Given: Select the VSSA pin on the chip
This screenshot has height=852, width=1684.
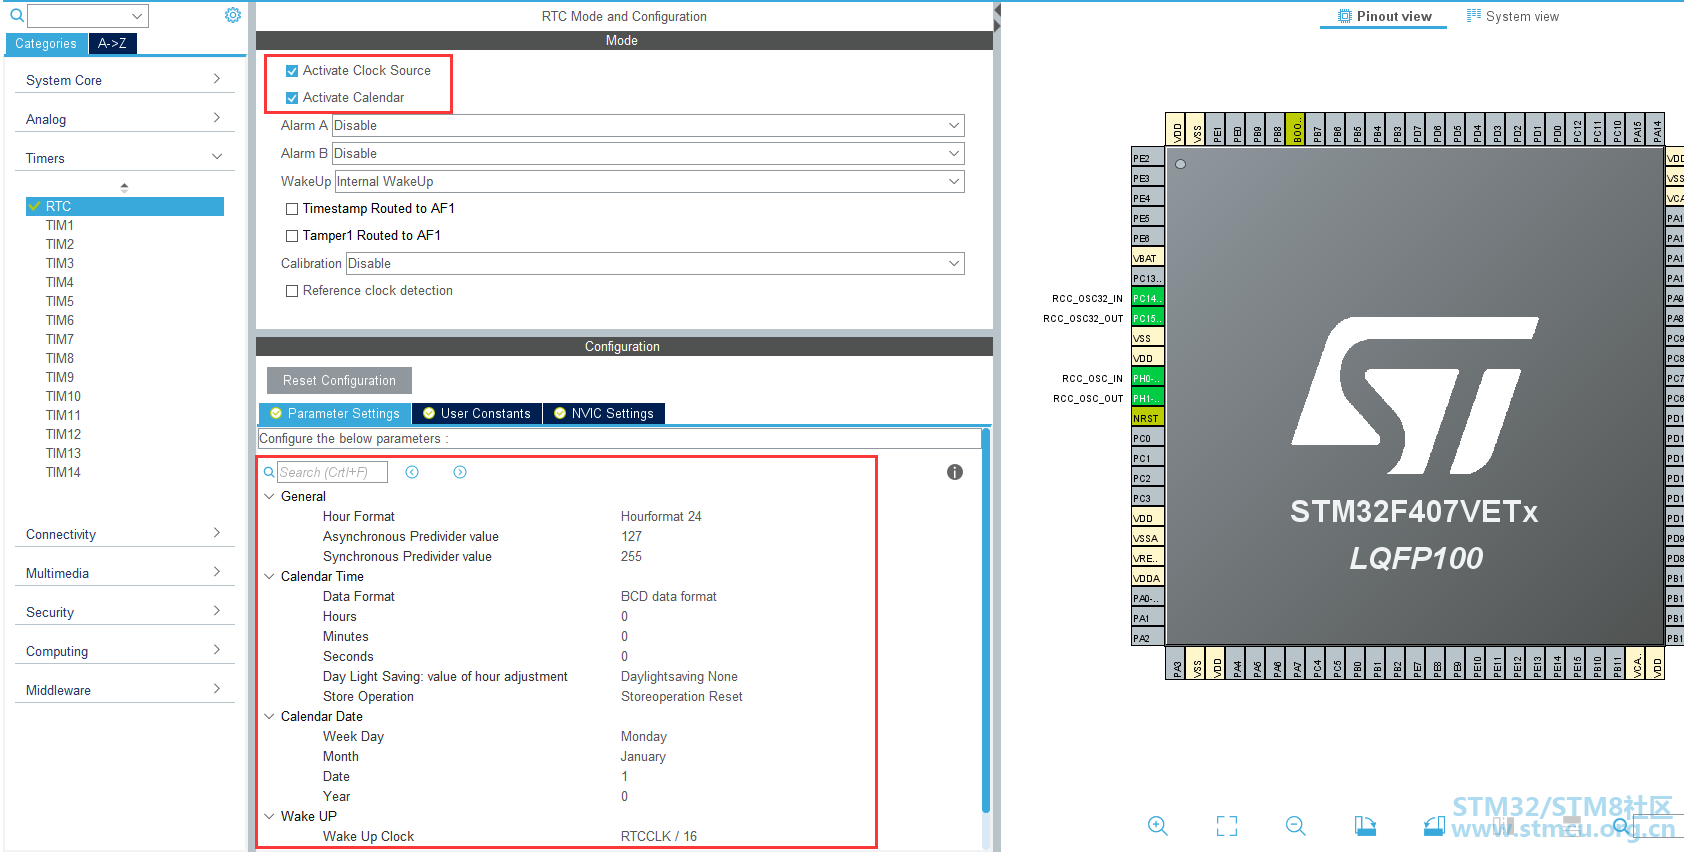Looking at the screenshot, I should pyautogui.click(x=1147, y=538).
